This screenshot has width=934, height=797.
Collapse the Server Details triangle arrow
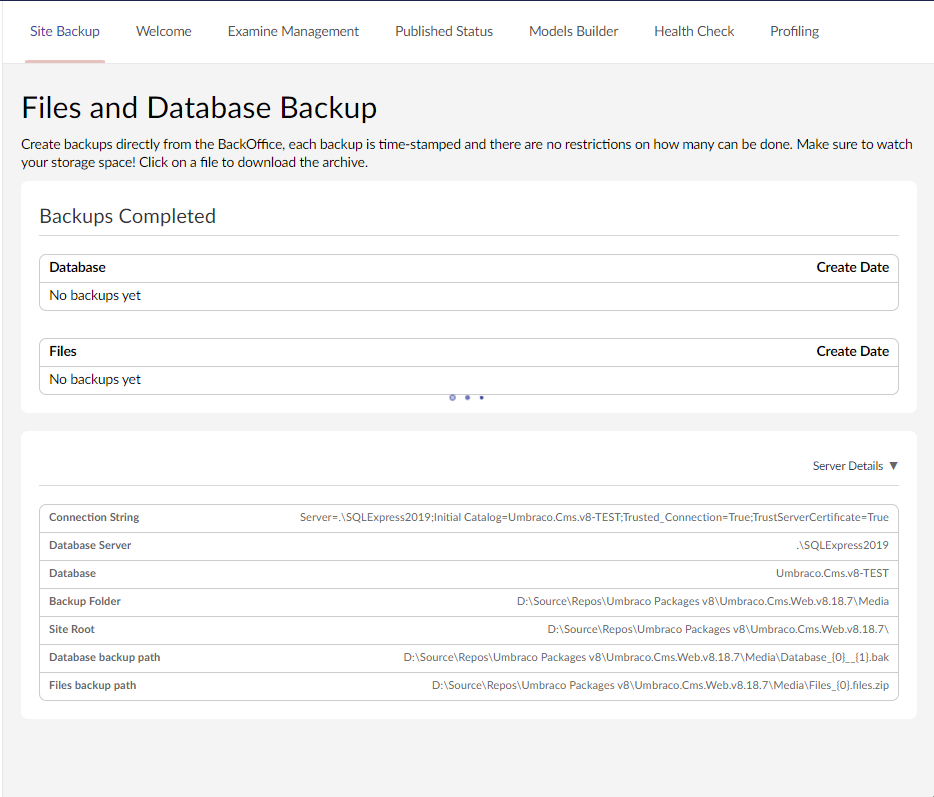pyautogui.click(x=893, y=466)
